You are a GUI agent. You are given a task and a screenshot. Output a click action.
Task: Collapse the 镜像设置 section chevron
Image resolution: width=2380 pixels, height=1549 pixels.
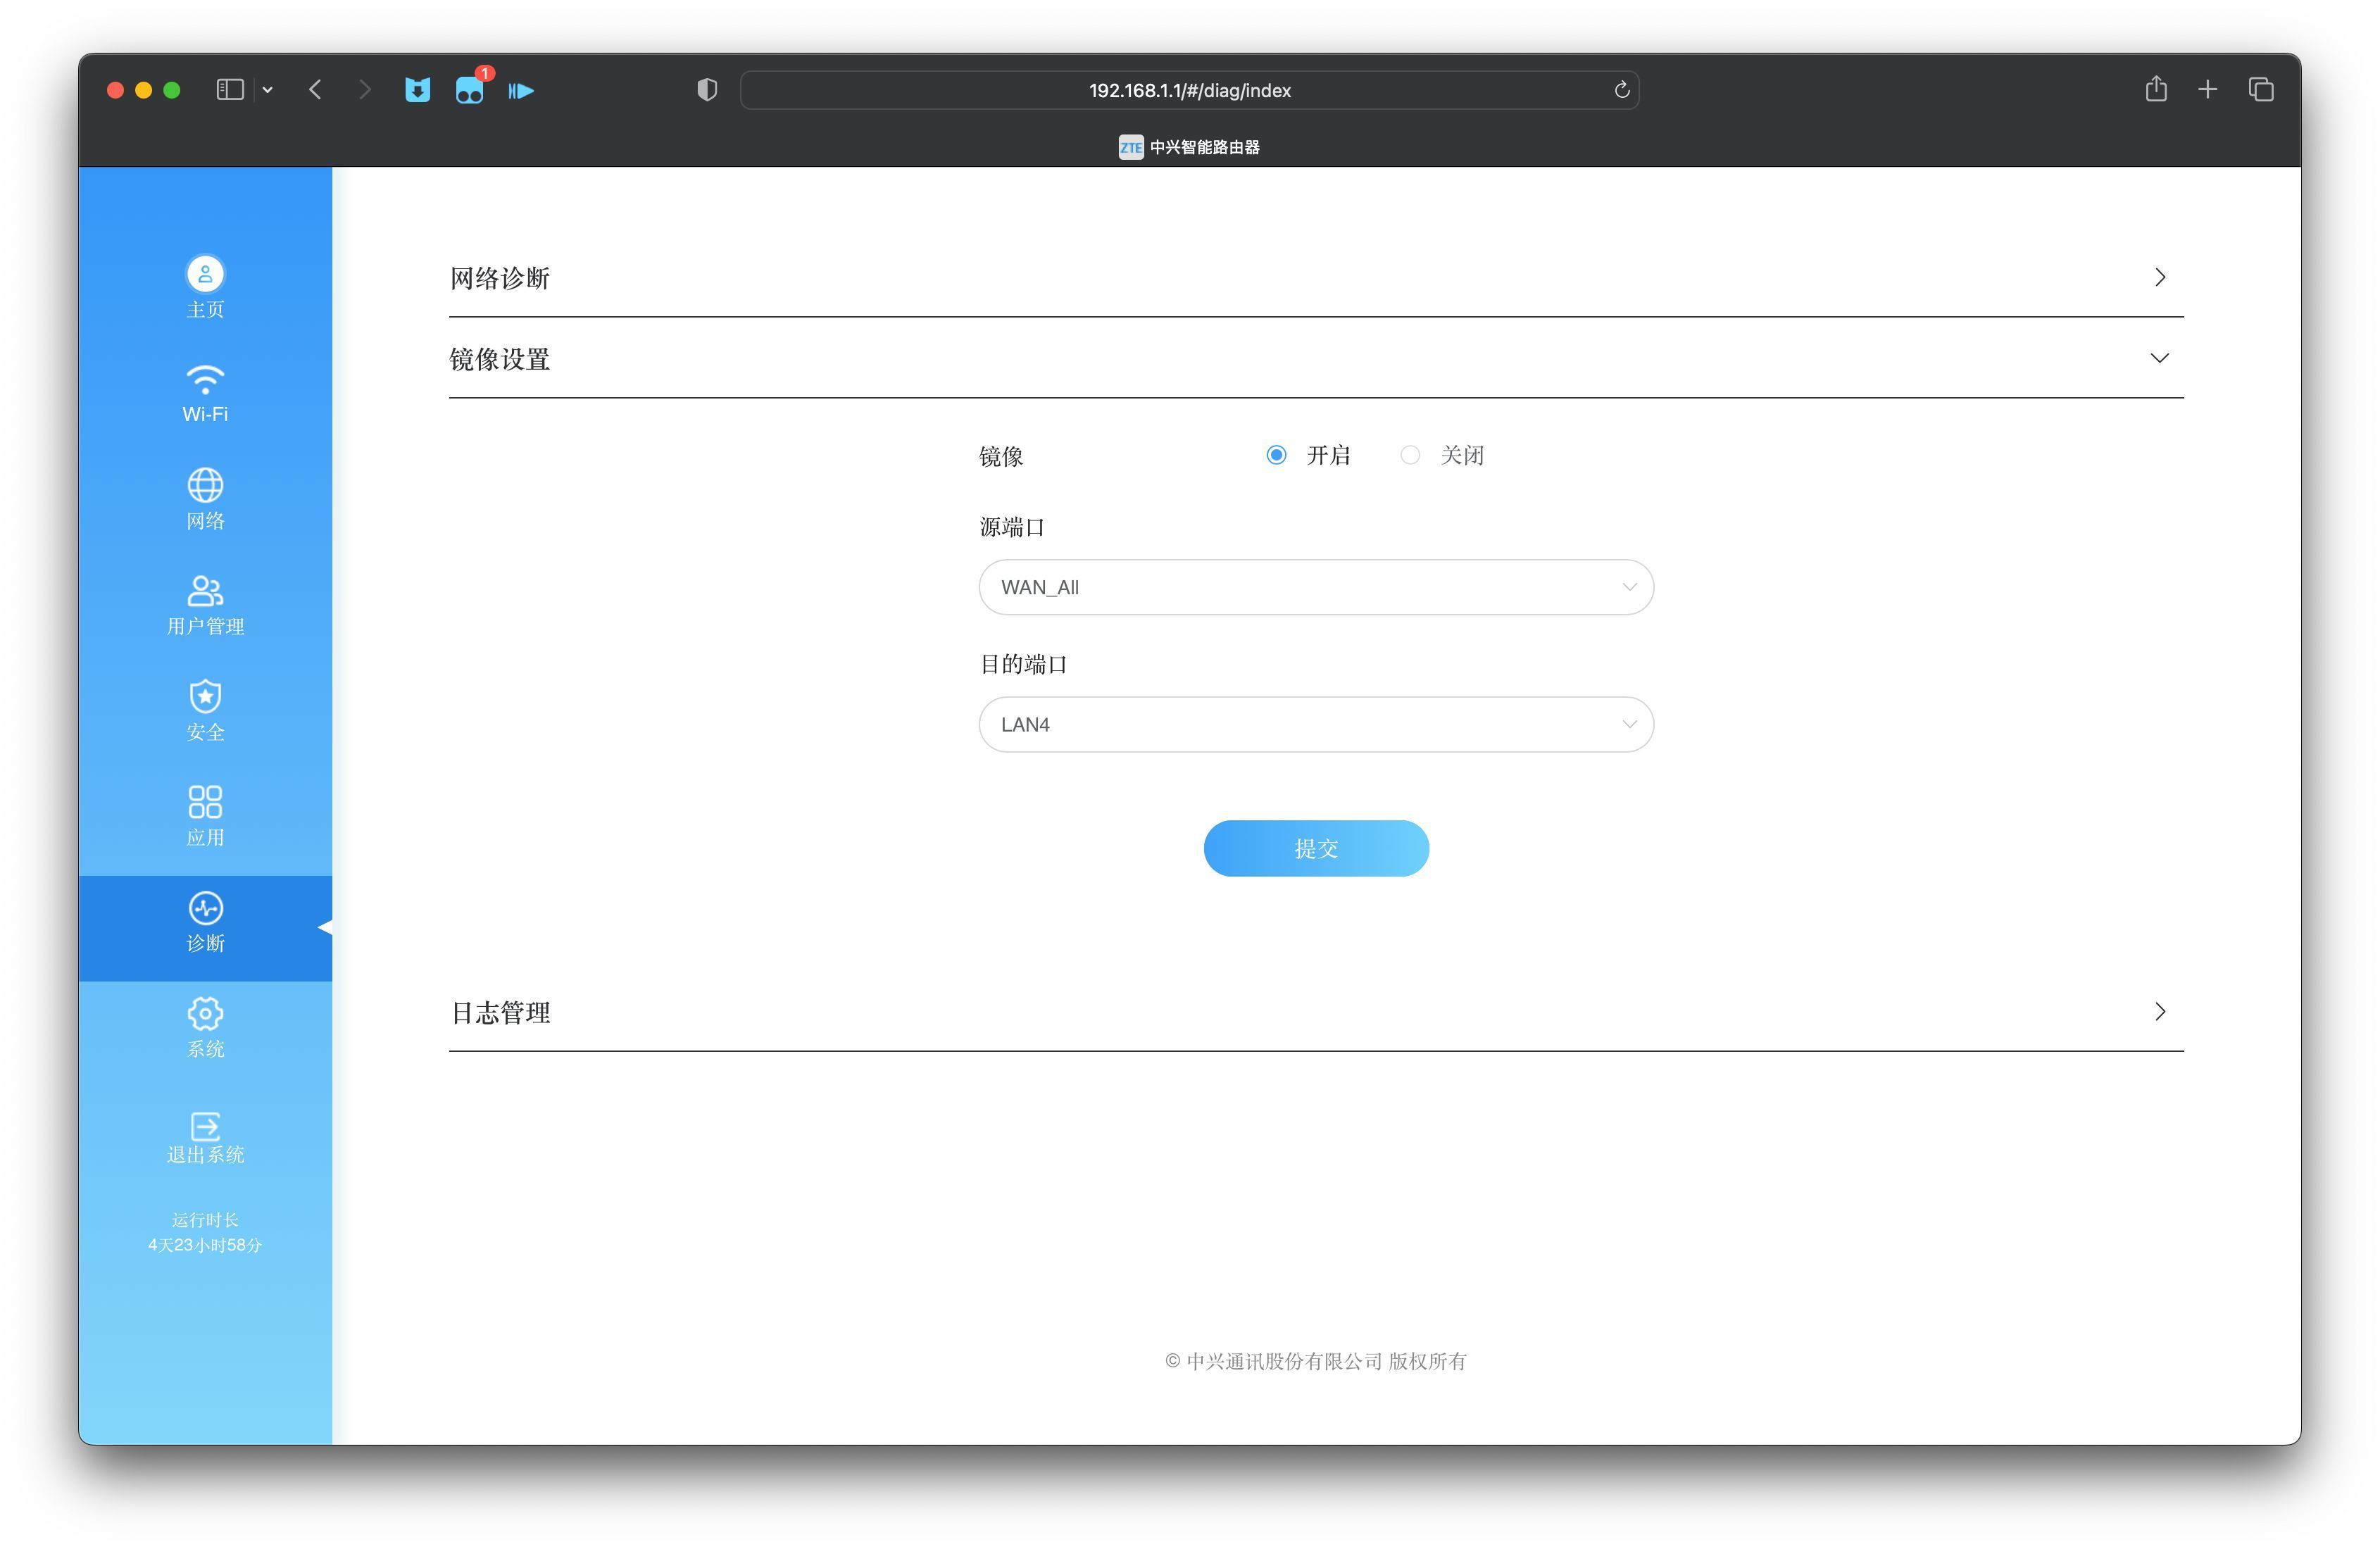(x=2160, y=358)
